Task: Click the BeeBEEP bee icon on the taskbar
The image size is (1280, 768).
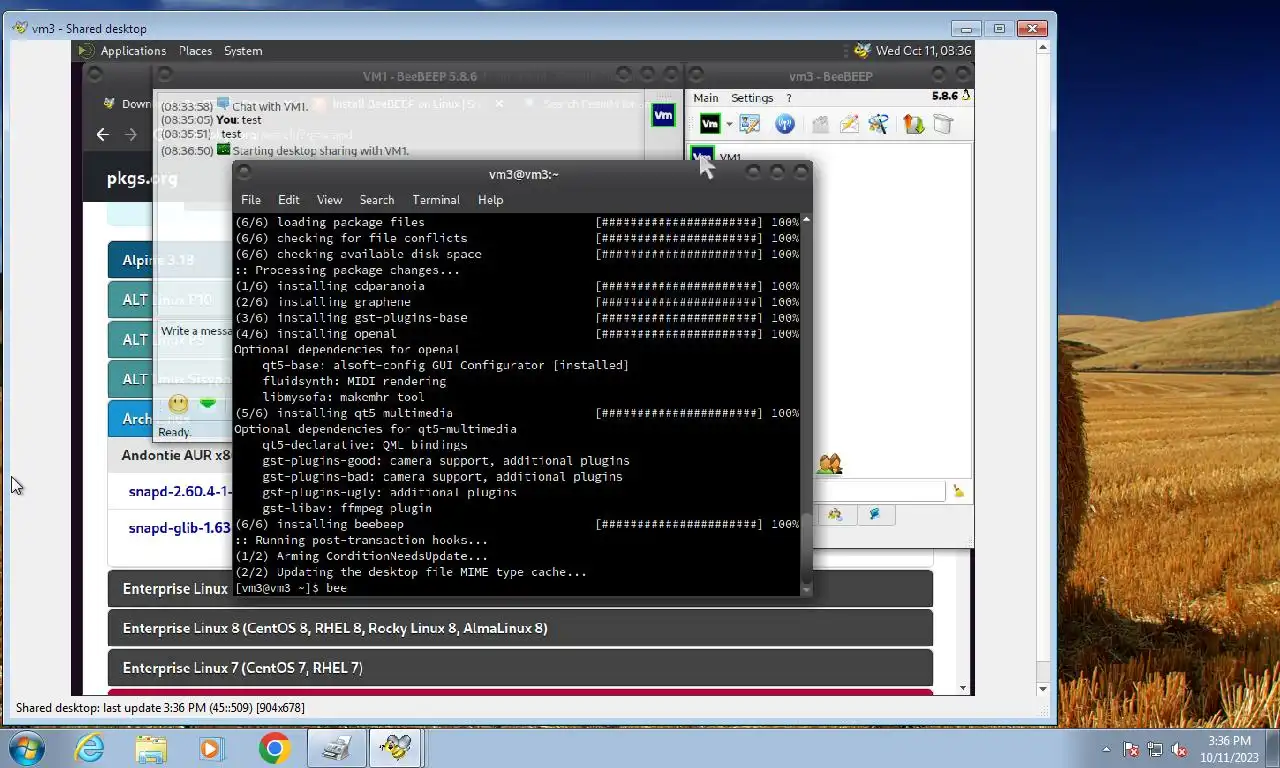Action: coord(397,748)
